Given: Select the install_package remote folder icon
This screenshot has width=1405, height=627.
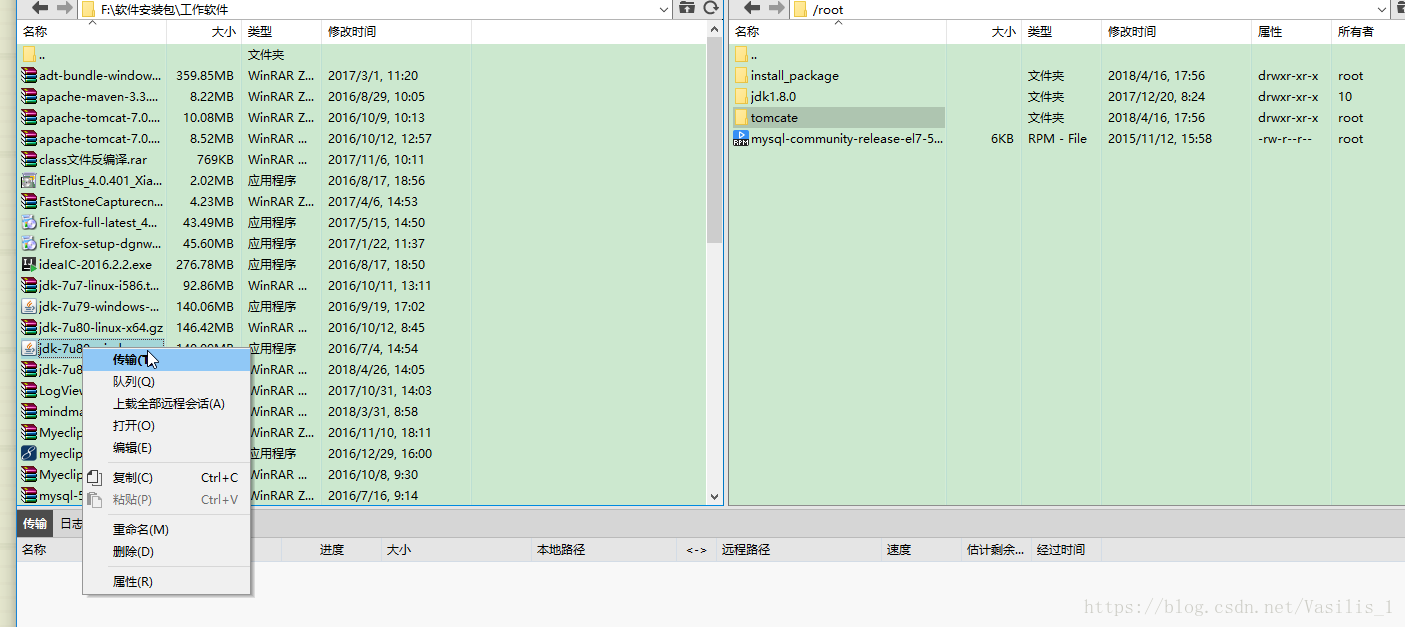Looking at the screenshot, I should tap(741, 76).
